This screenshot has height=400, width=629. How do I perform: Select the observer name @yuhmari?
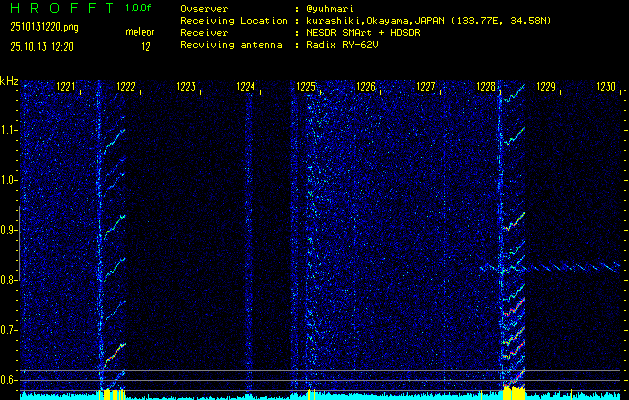pos(330,9)
